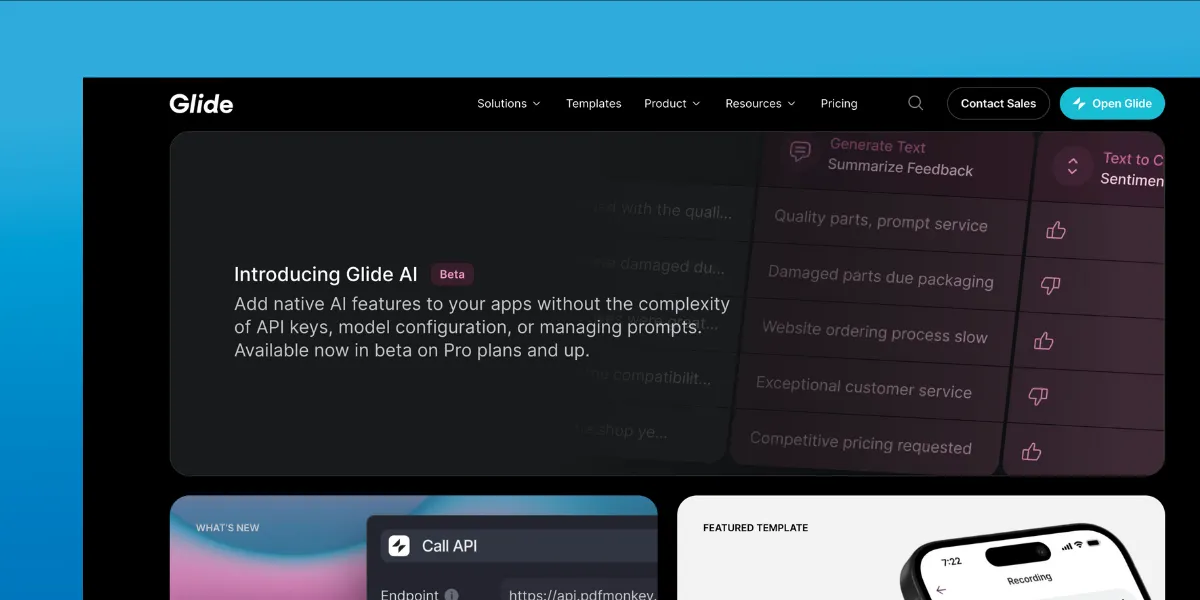
Task: Click the back arrow on phone Recording screen
Action: [941, 590]
